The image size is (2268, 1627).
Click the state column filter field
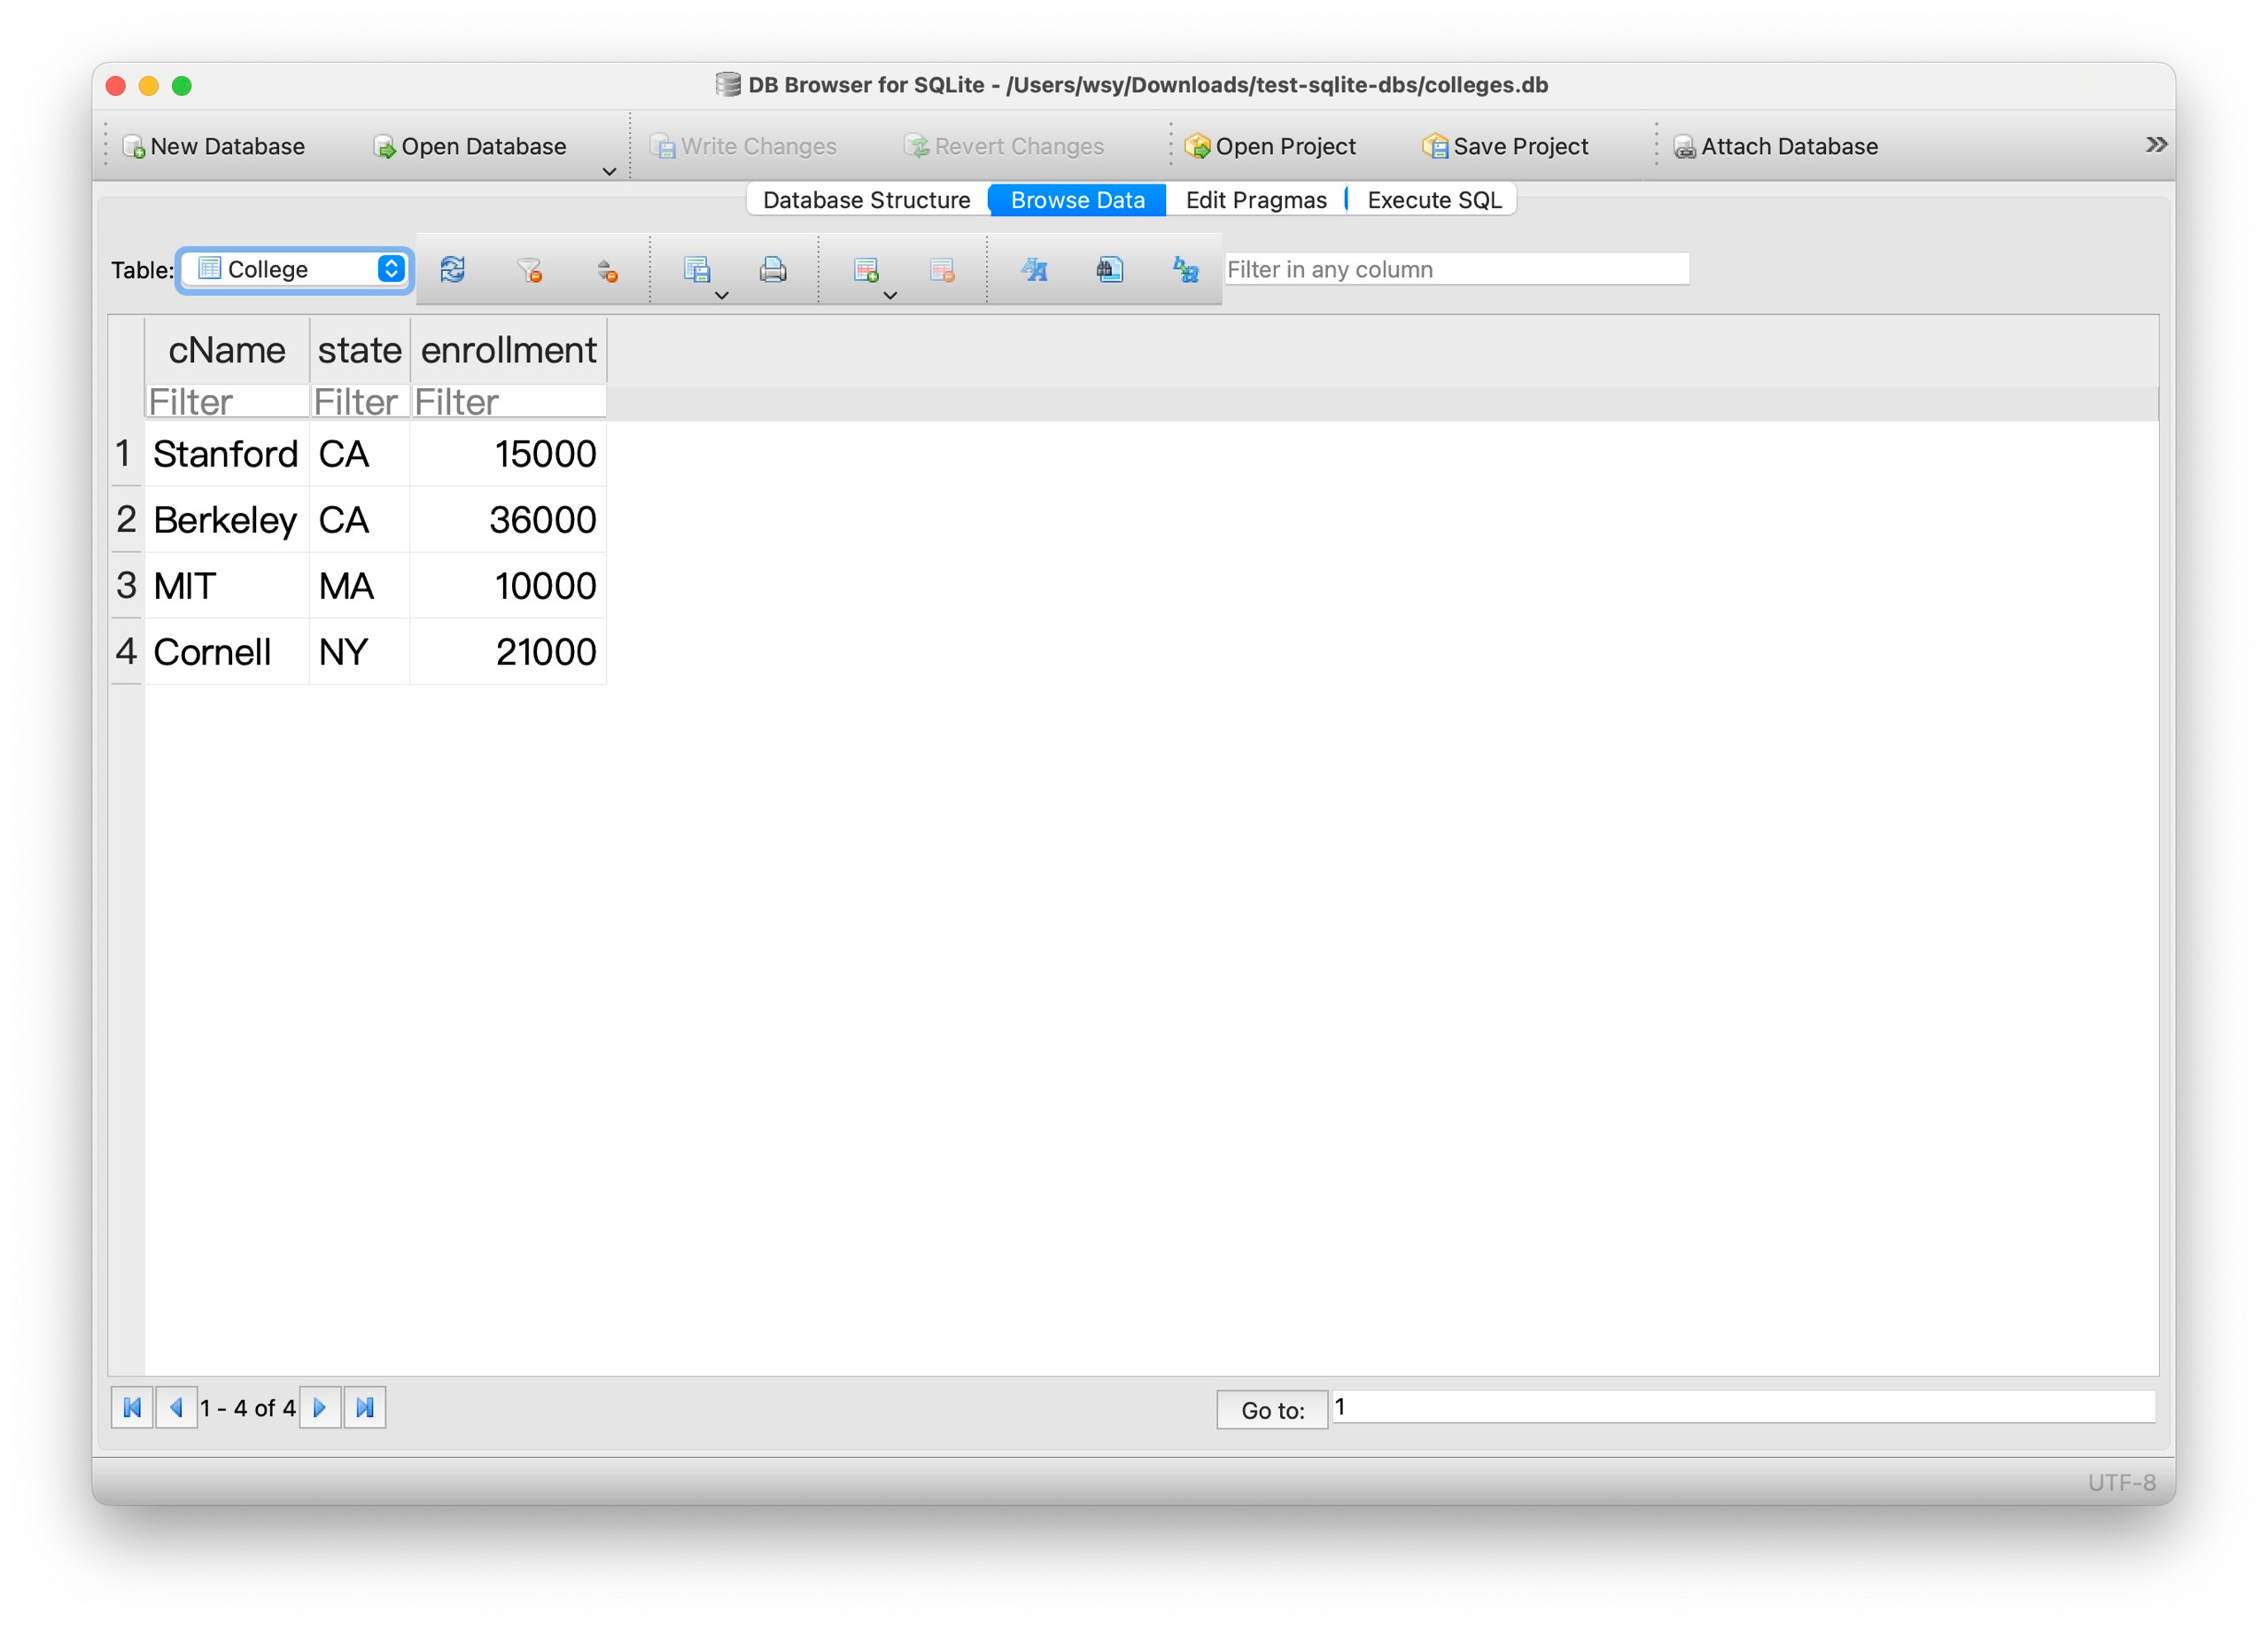tap(360, 402)
